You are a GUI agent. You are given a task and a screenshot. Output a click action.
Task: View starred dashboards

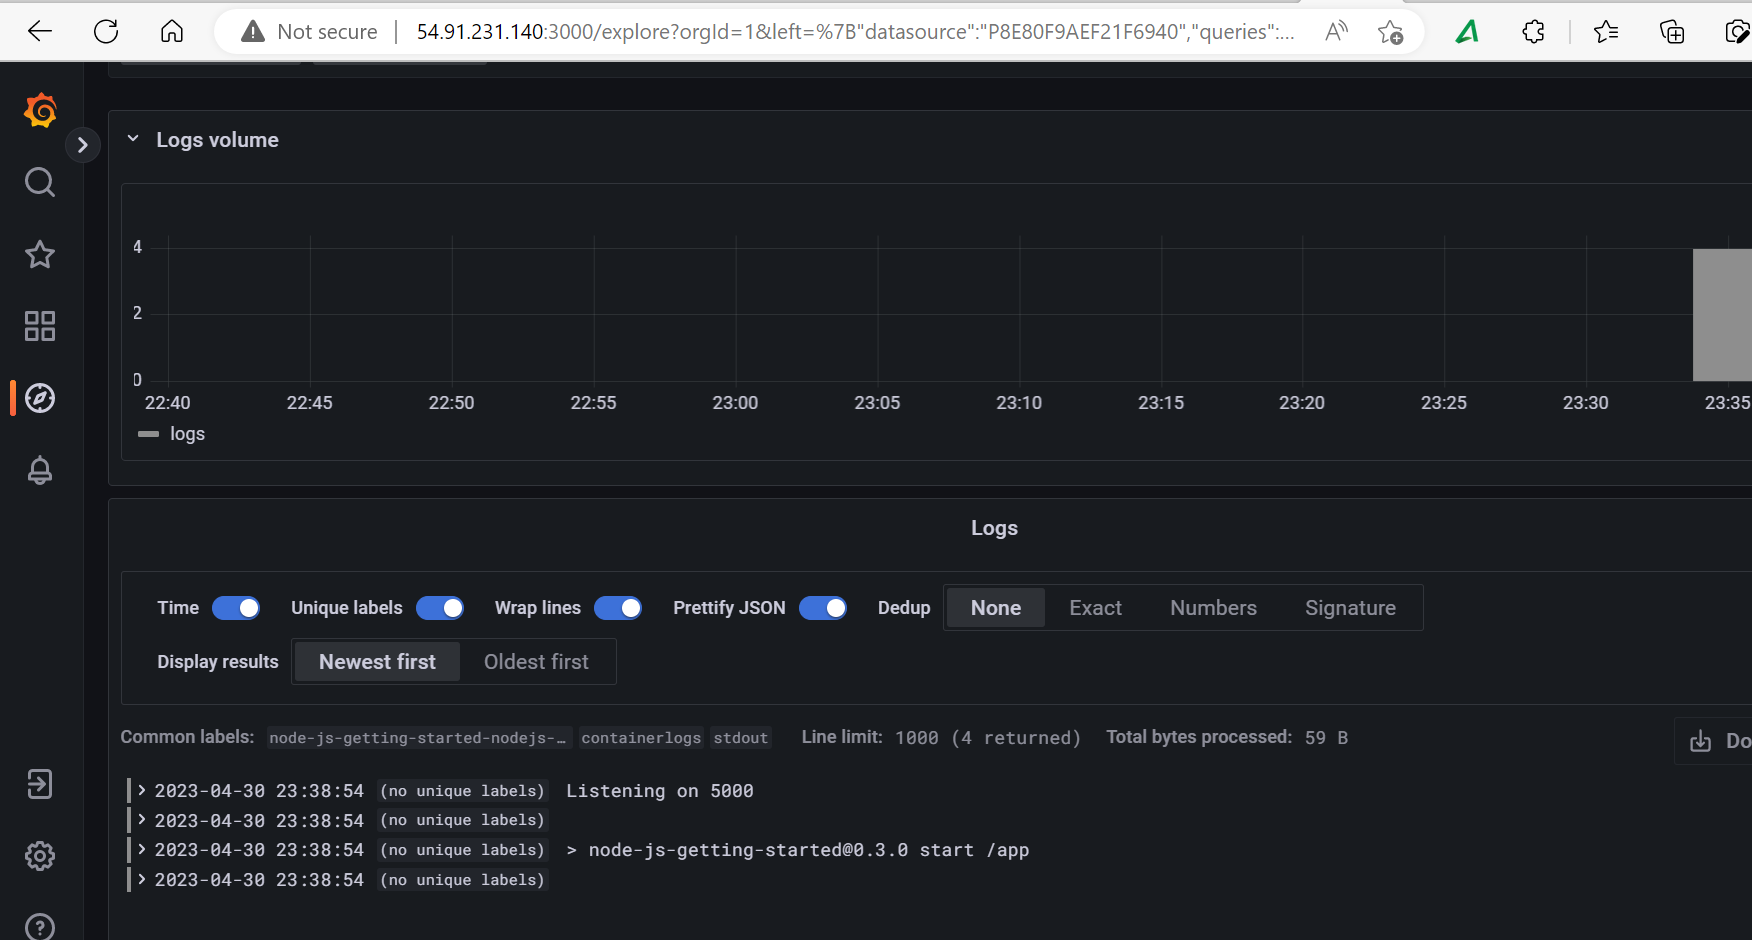point(40,255)
